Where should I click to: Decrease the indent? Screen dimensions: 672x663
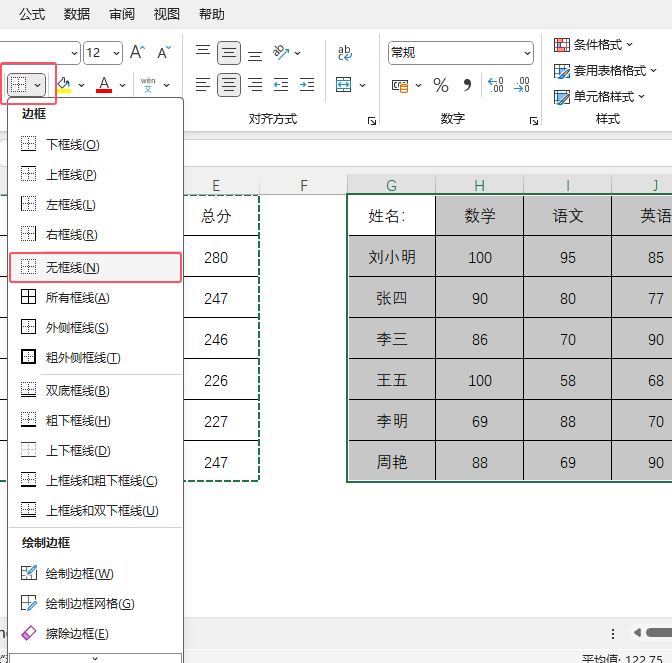click(281, 84)
